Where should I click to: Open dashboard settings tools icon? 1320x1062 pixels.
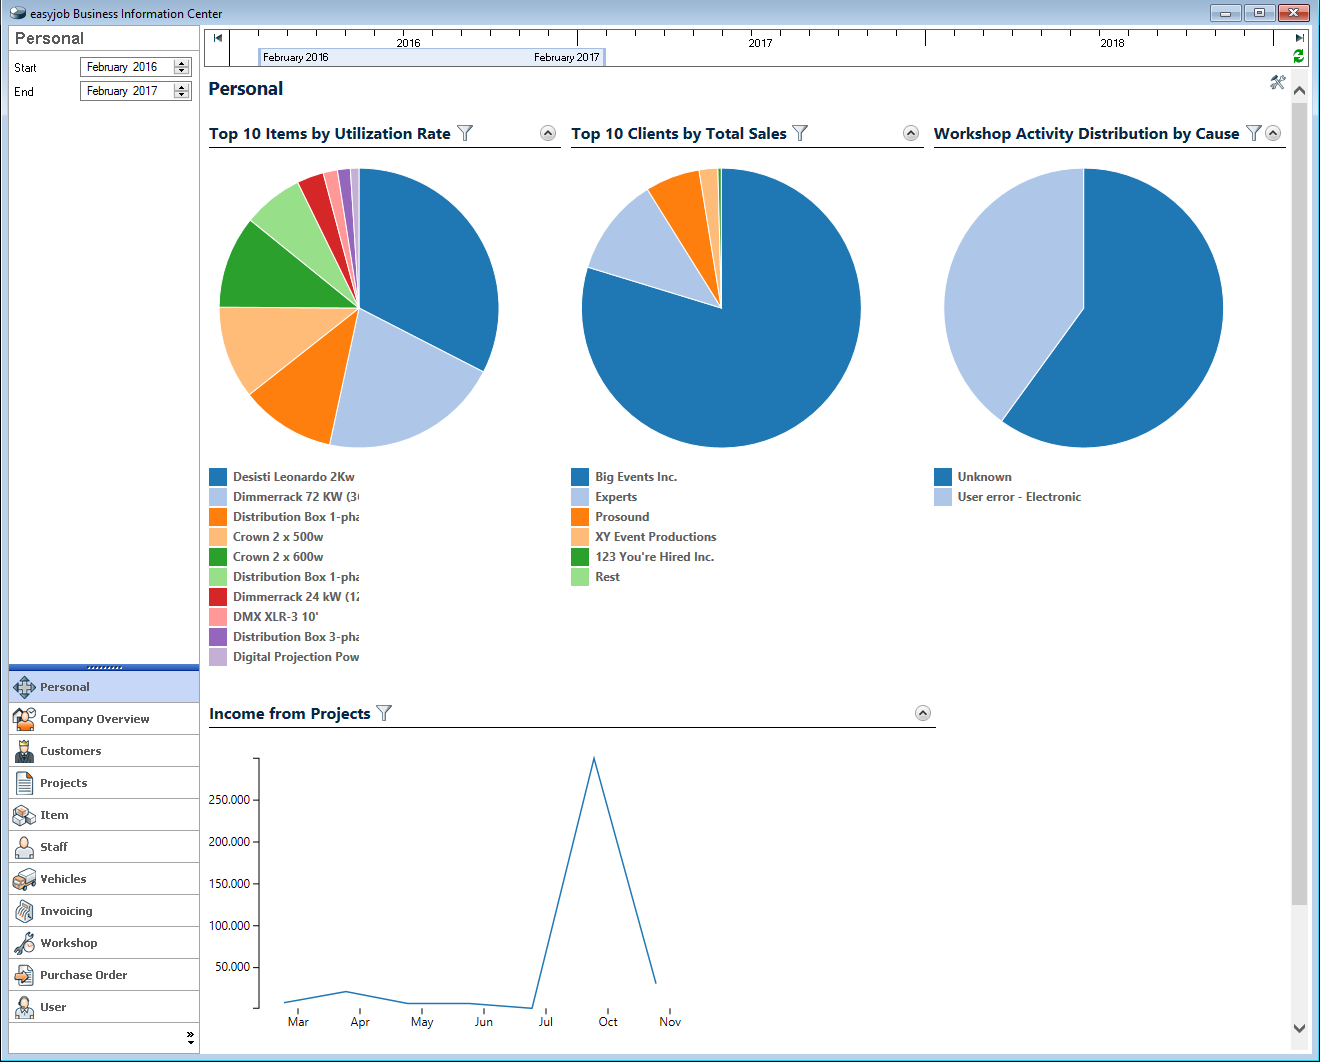(1277, 82)
